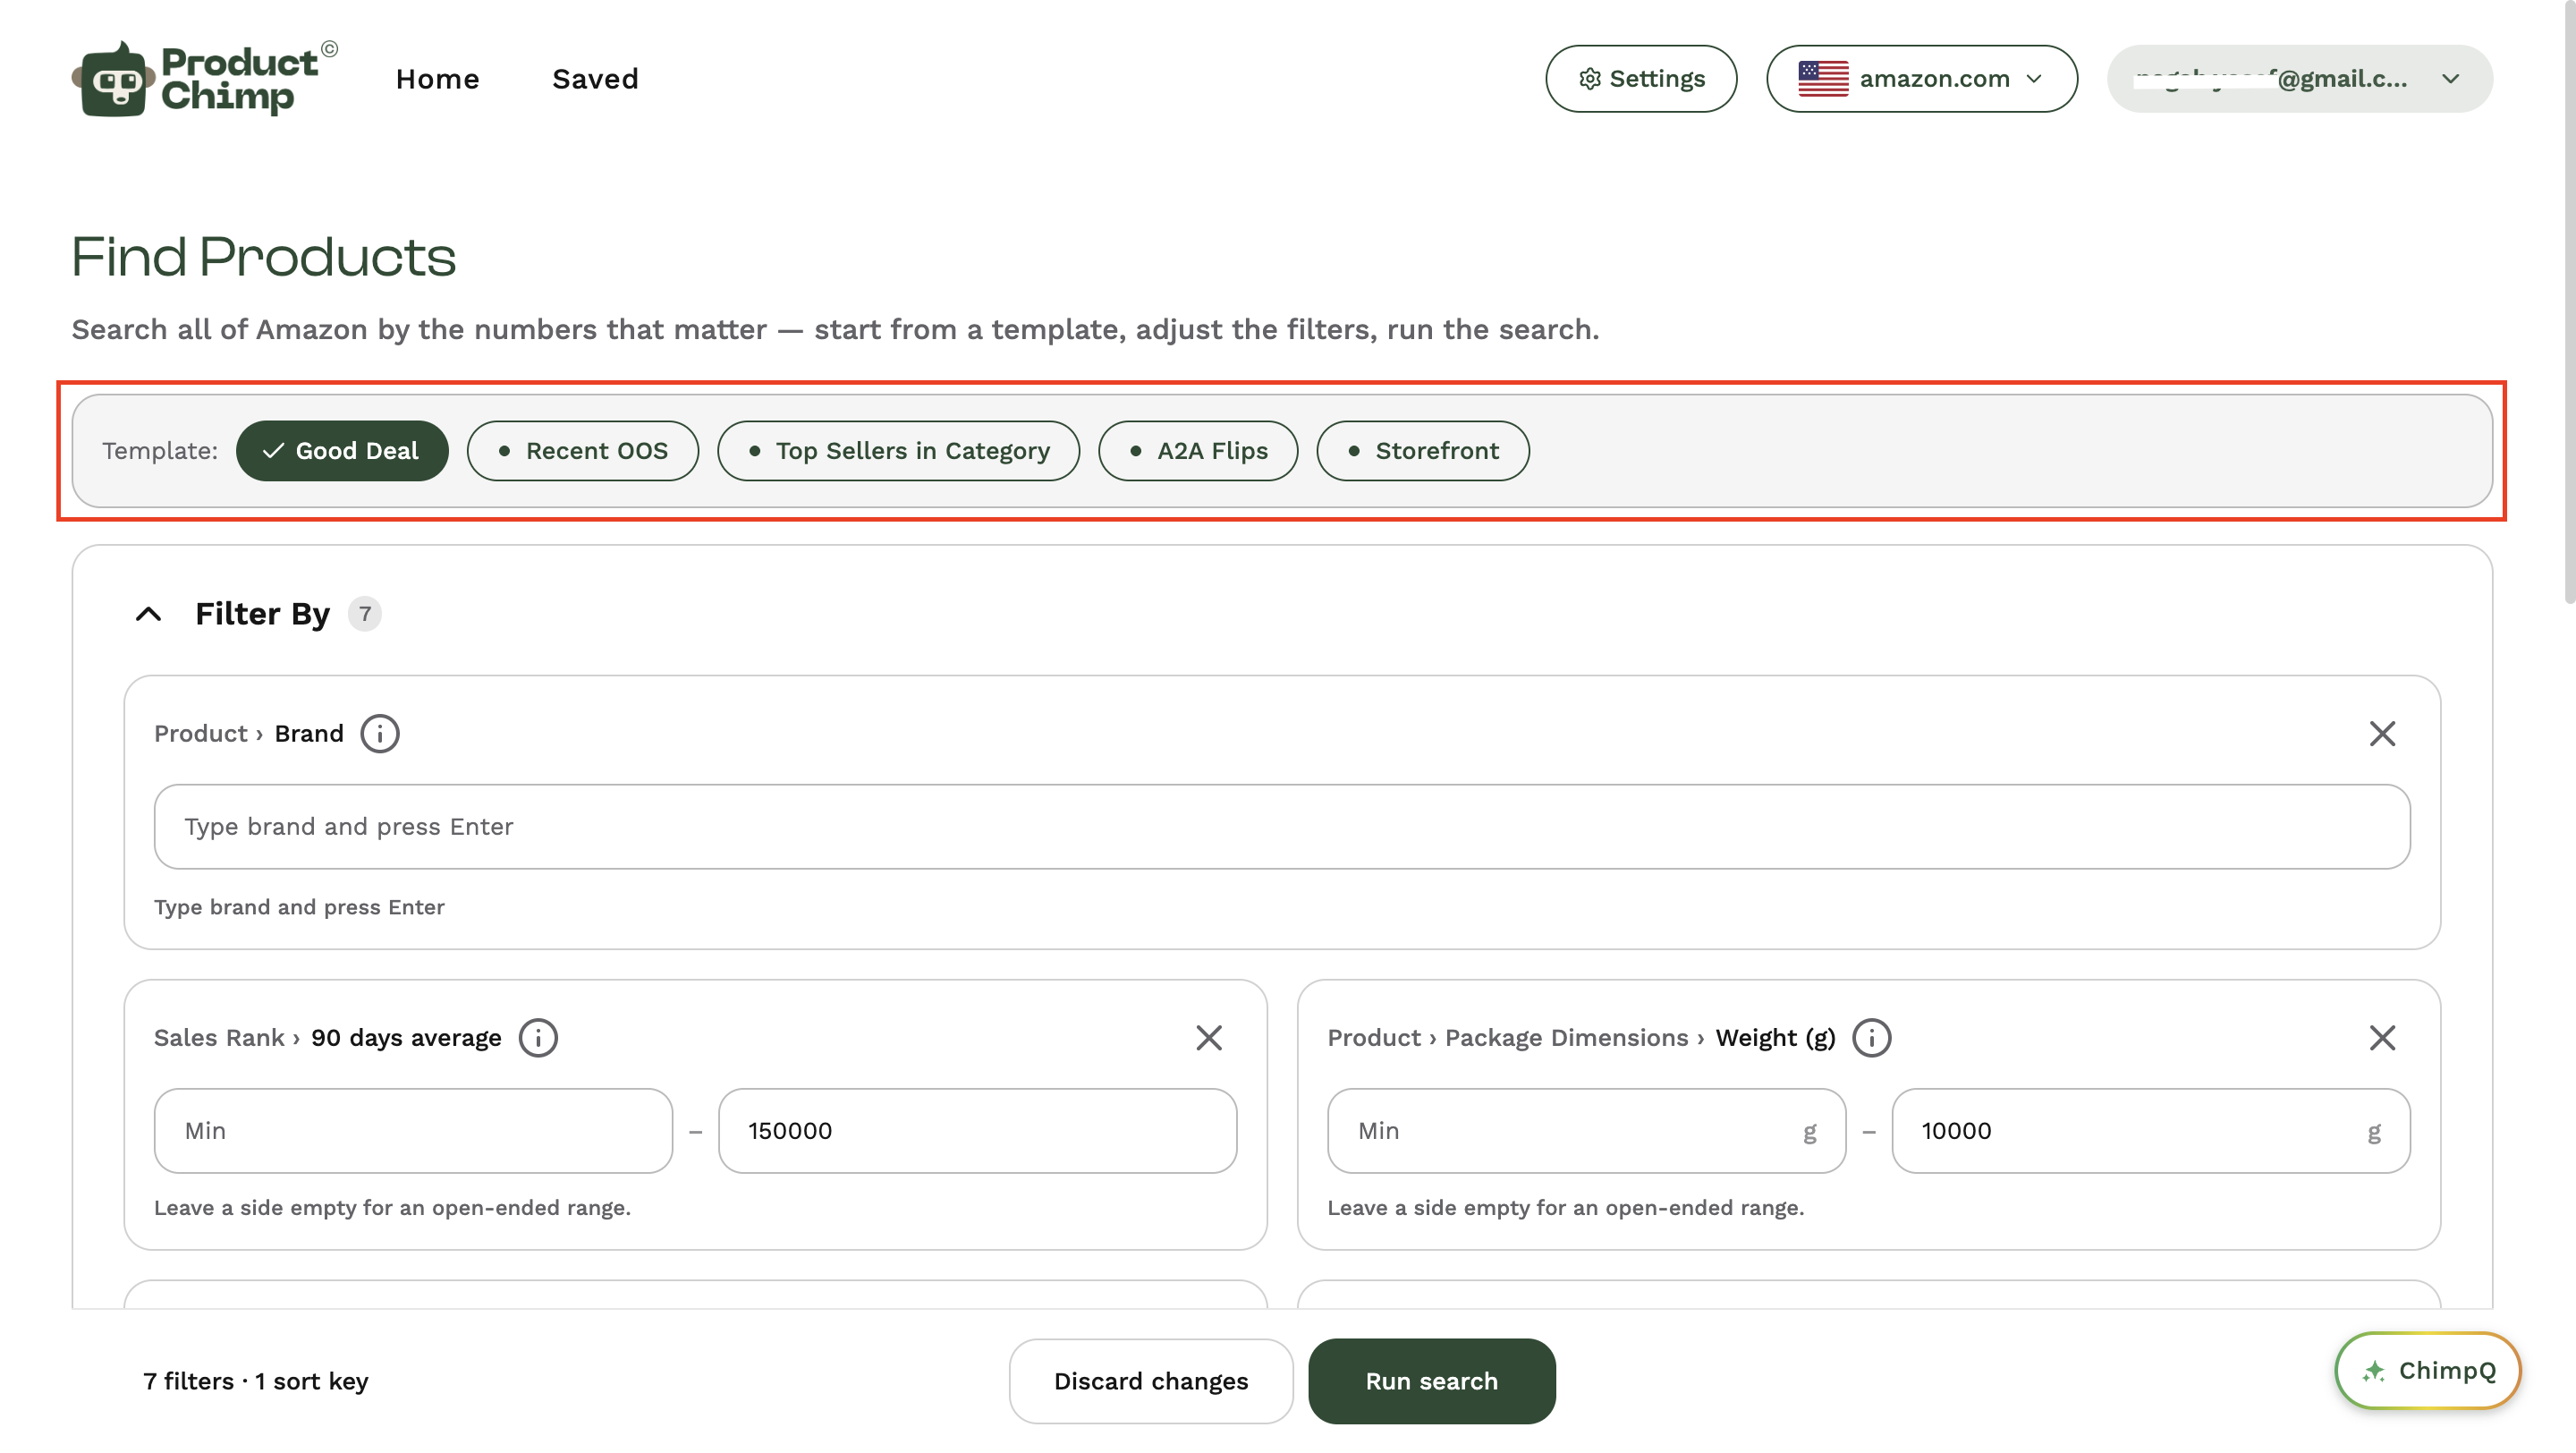This screenshot has width=2576, height=1453.
Task: Show info for the Brand filter
Action: tap(380, 734)
